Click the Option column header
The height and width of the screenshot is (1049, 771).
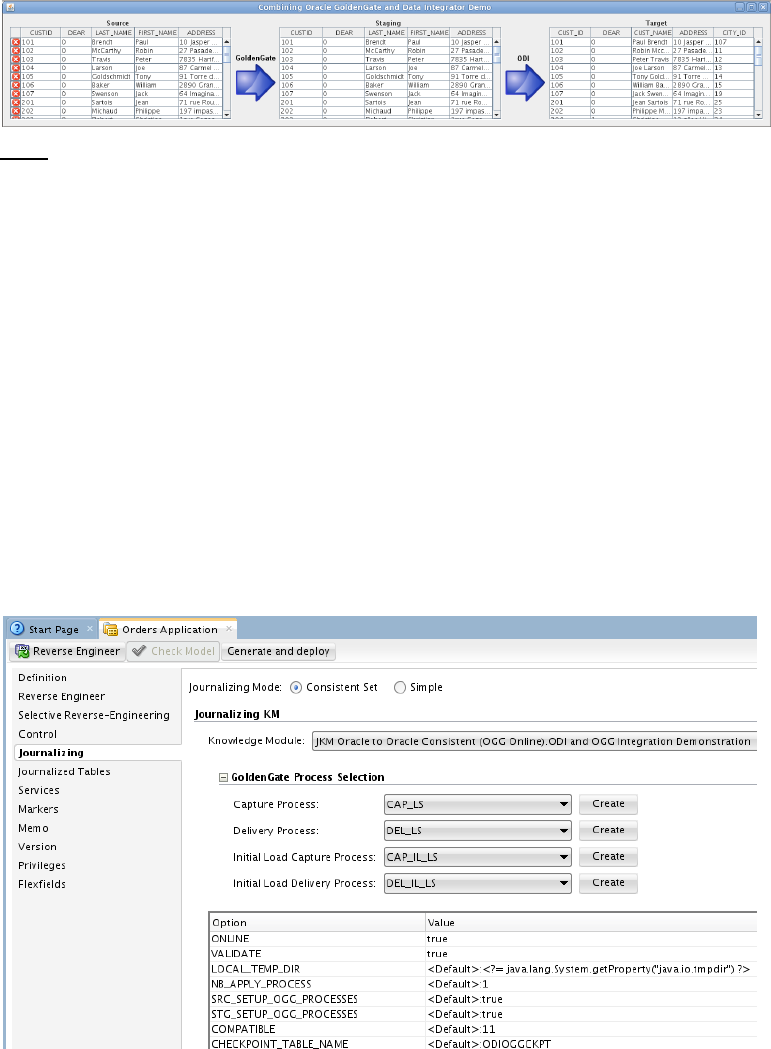click(317, 923)
